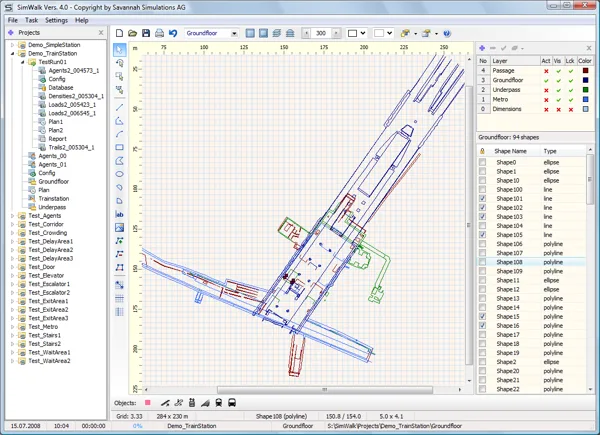Toggle checkbox for Shape105
This screenshot has width=600, height=435.
[482, 235]
